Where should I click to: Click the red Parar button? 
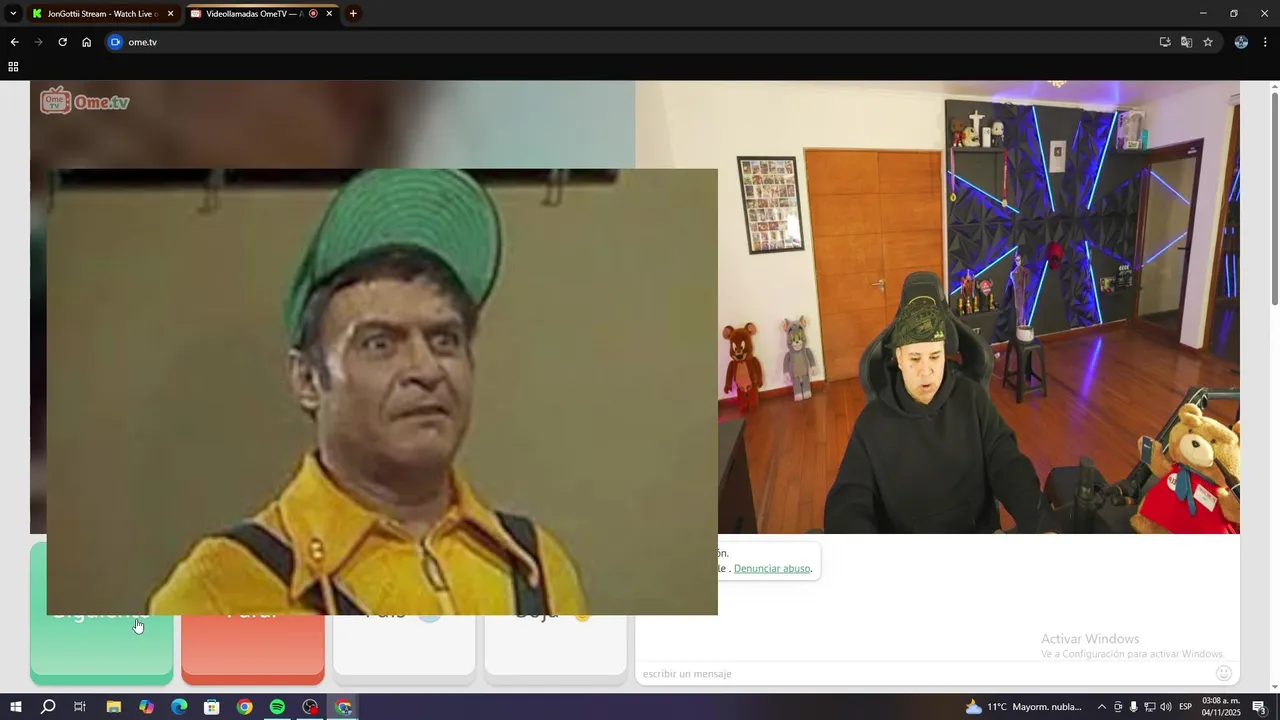(x=253, y=648)
